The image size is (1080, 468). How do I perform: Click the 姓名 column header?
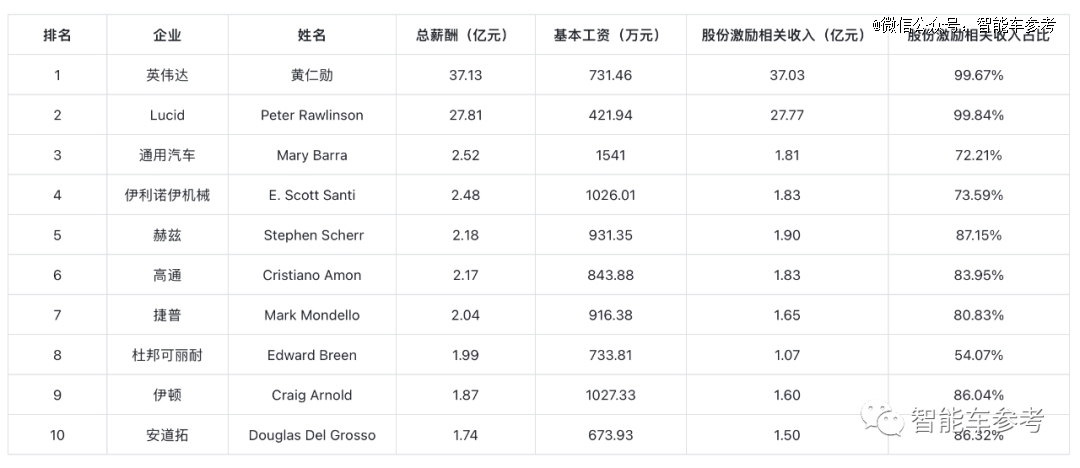coord(312,35)
